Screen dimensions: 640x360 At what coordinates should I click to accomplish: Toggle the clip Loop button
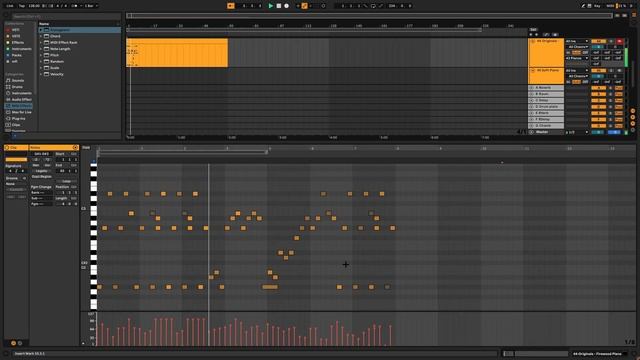(x=66, y=181)
